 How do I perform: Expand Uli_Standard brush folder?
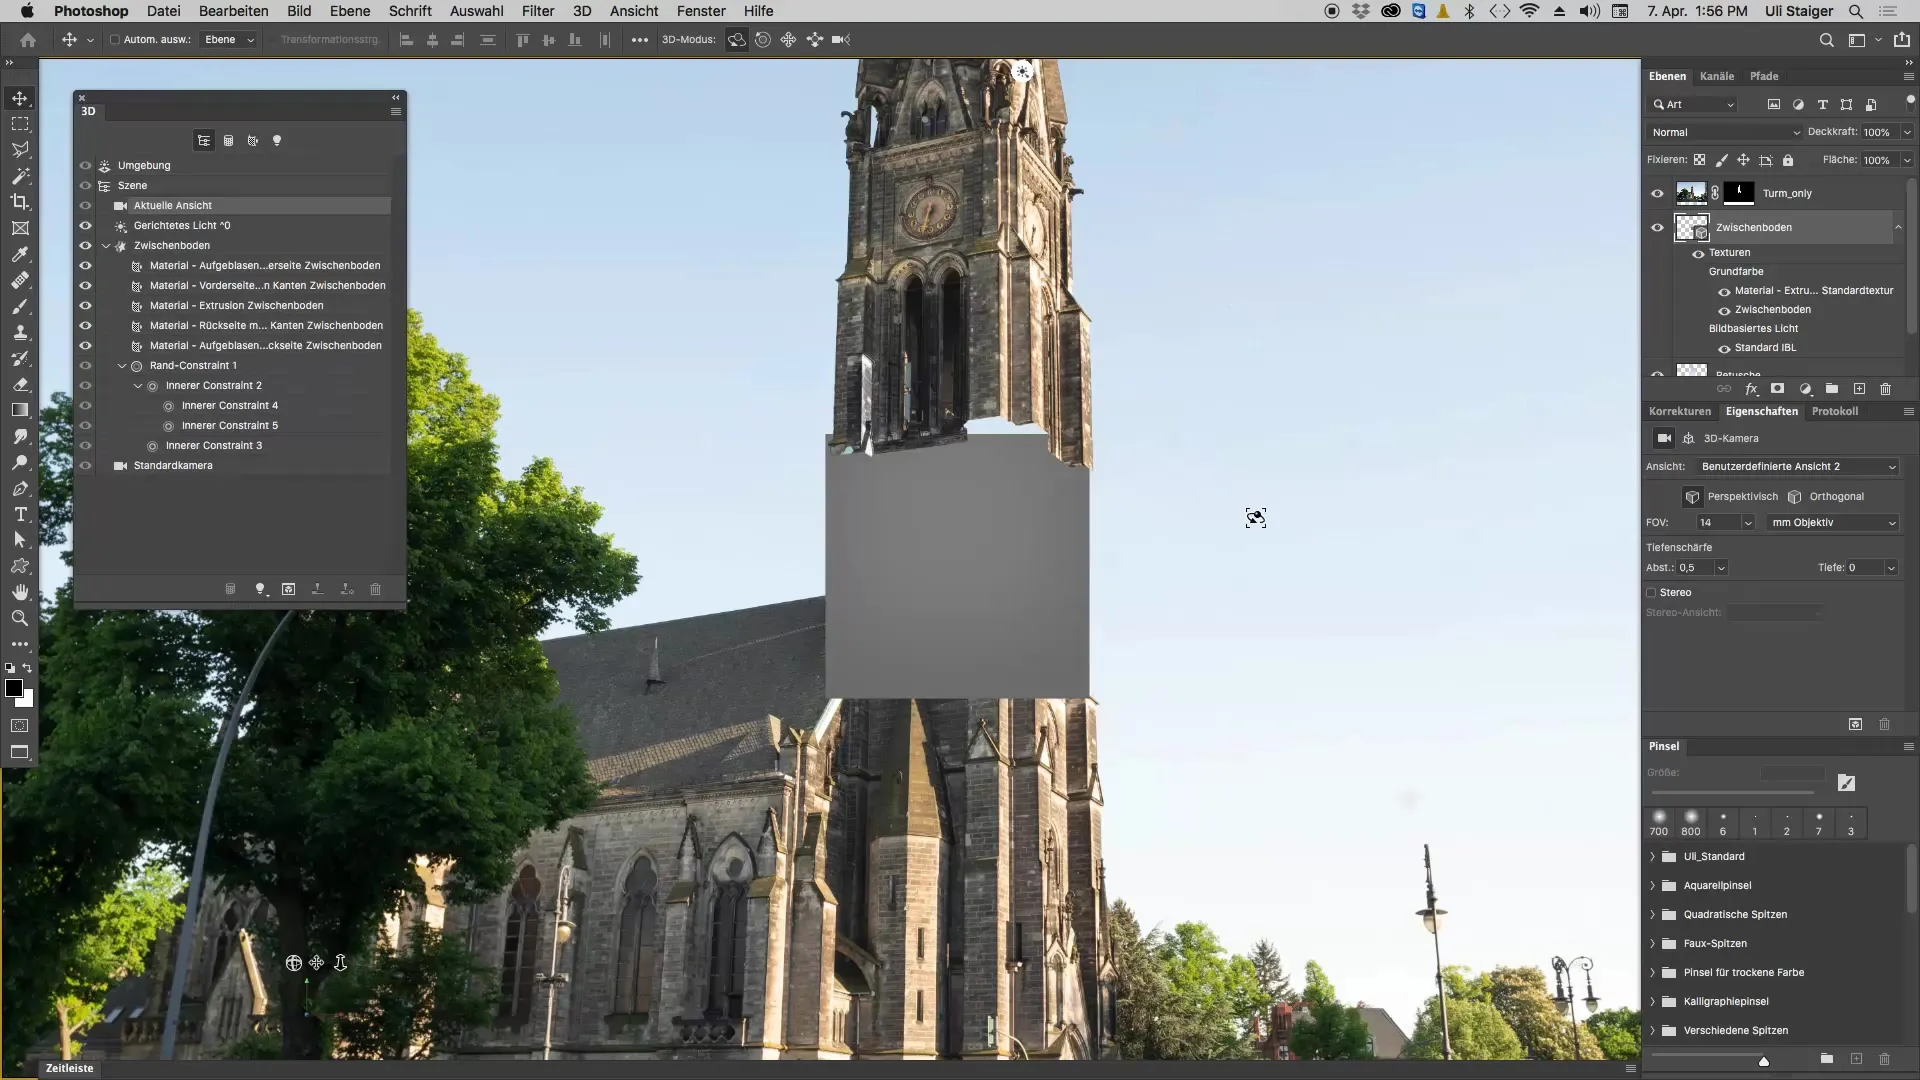point(1653,857)
